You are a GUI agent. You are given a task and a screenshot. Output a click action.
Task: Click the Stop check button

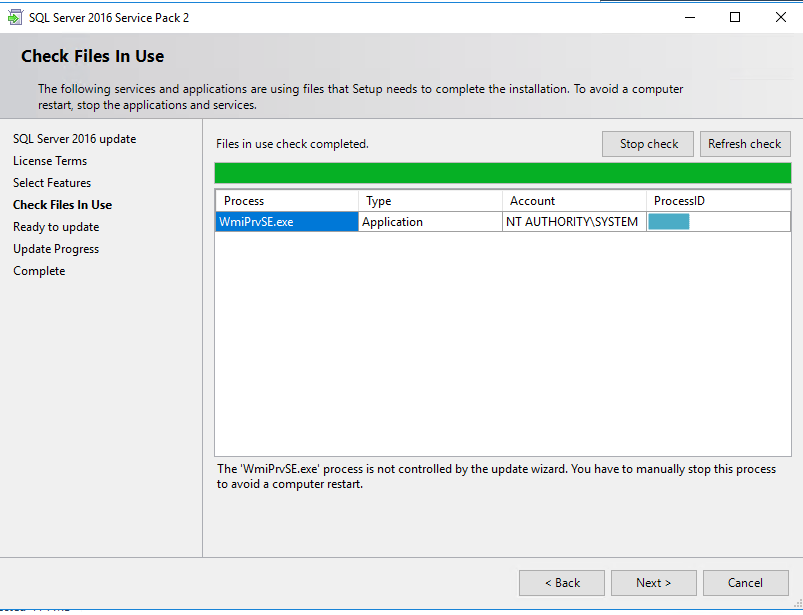click(648, 144)
